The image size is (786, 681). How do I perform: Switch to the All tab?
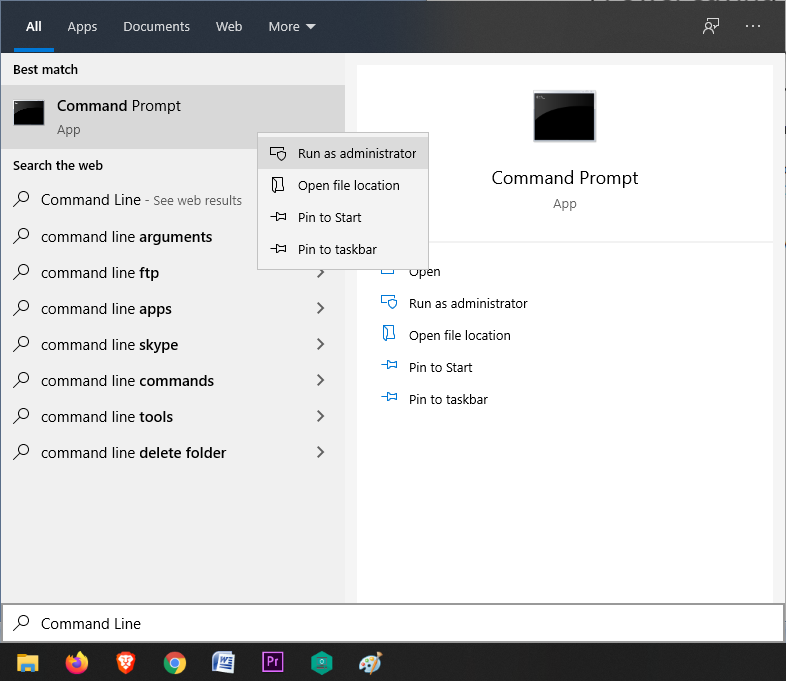[x=34, y=27]
